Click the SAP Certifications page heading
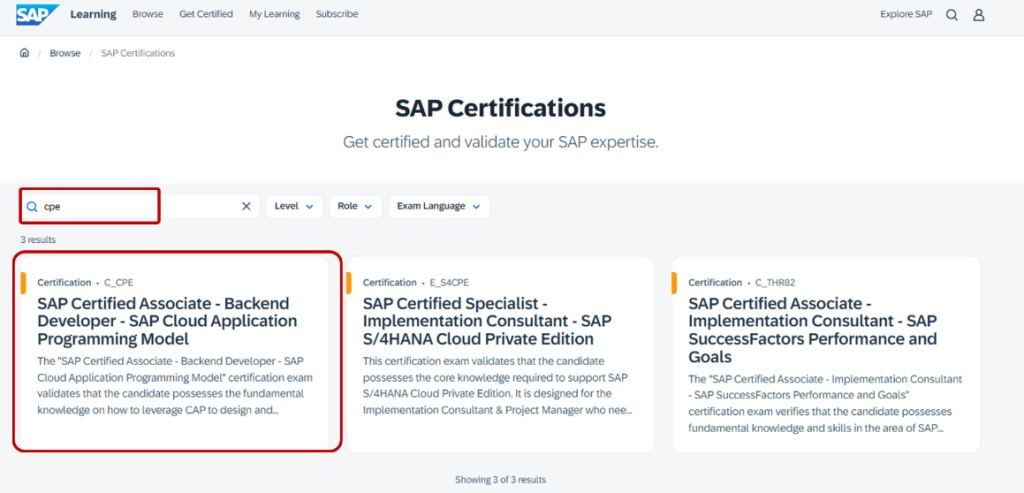 [x=500, y=108]
